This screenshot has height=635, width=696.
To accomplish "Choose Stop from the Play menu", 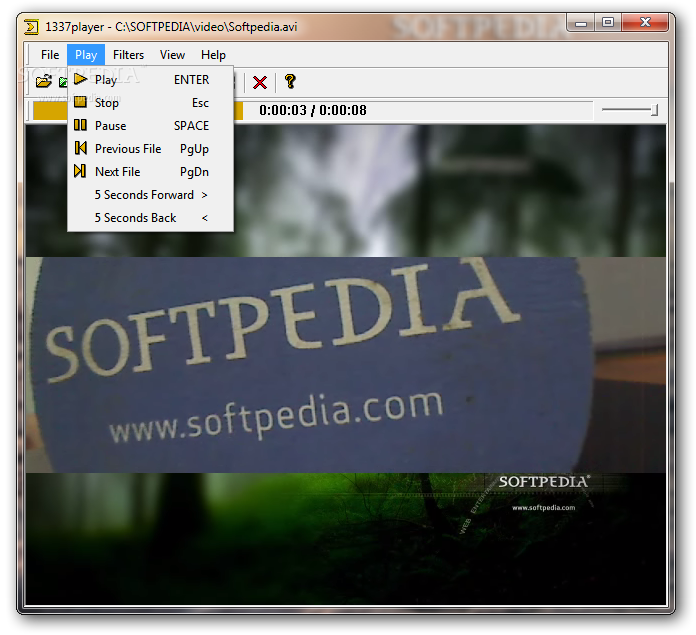I will [150, 103].
